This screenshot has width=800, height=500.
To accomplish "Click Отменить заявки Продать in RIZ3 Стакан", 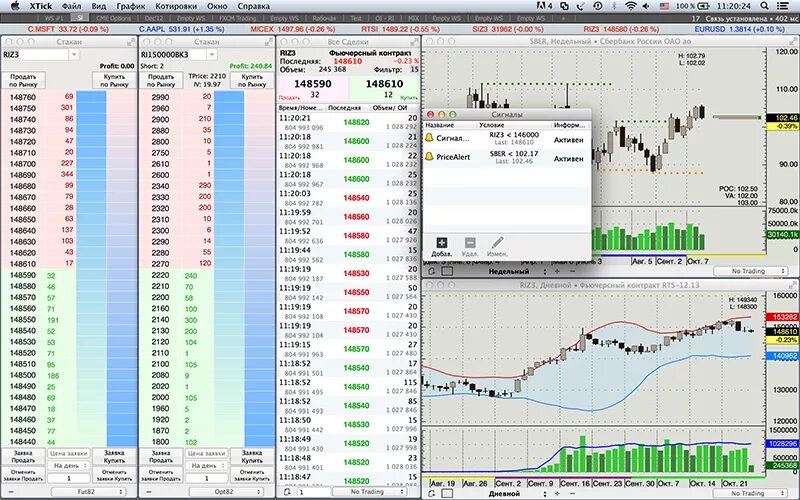I will pyautogui.click(x=23, y=475).
